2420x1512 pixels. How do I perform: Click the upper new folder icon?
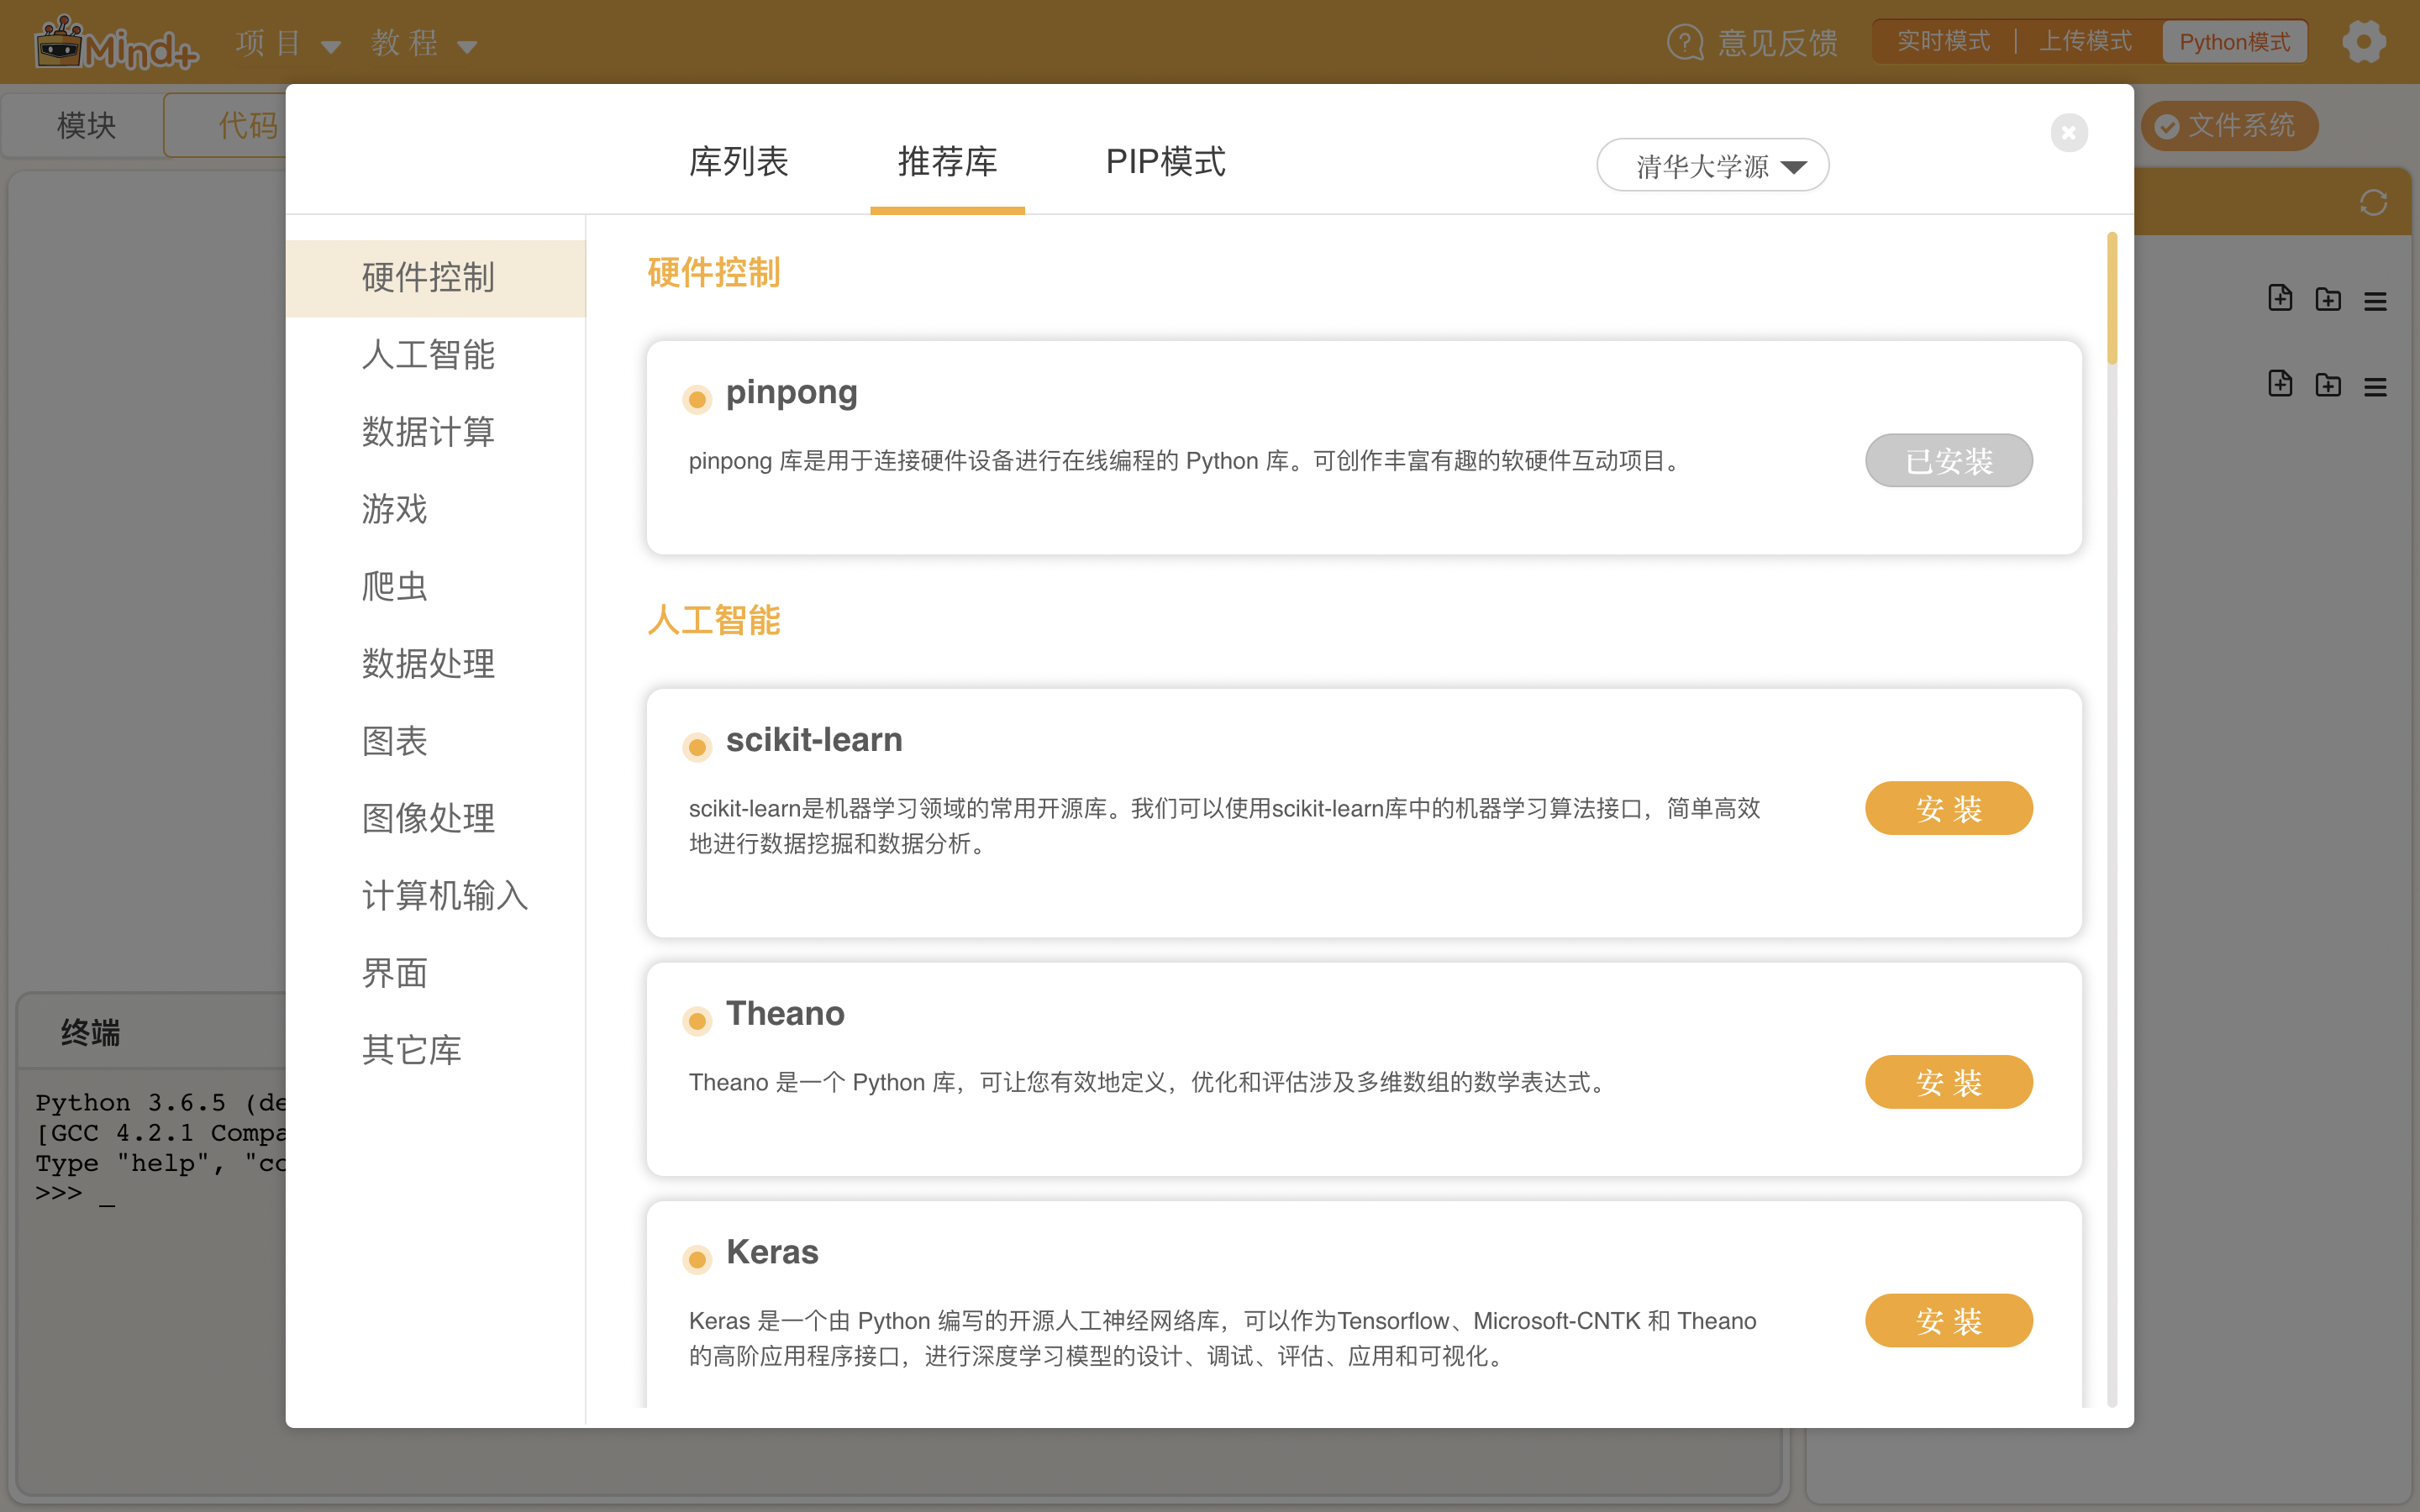coord(2328,299)
